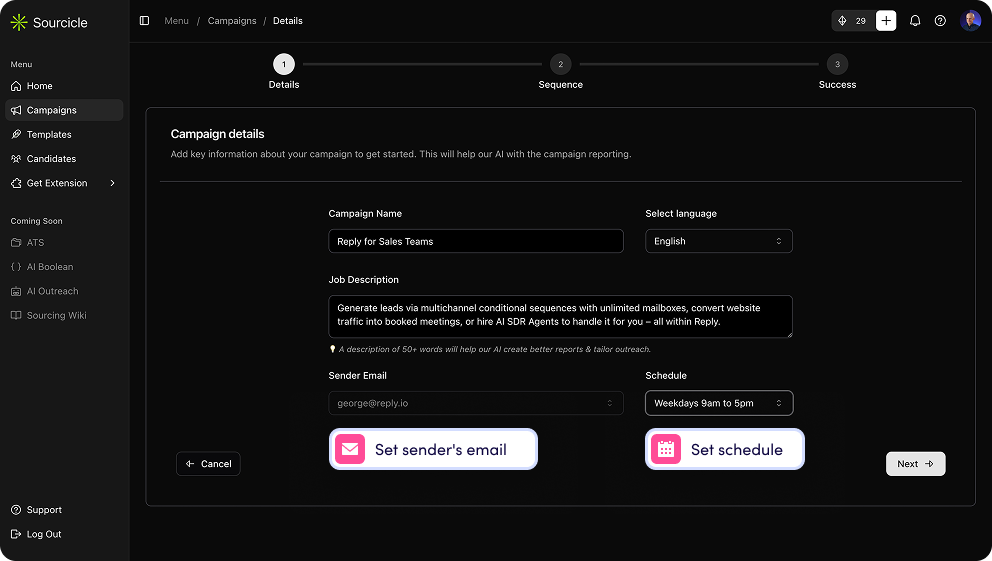The width and height of the screenshot is (992, 561).
Task: Click the Cancel button
Action: (208, 464)
